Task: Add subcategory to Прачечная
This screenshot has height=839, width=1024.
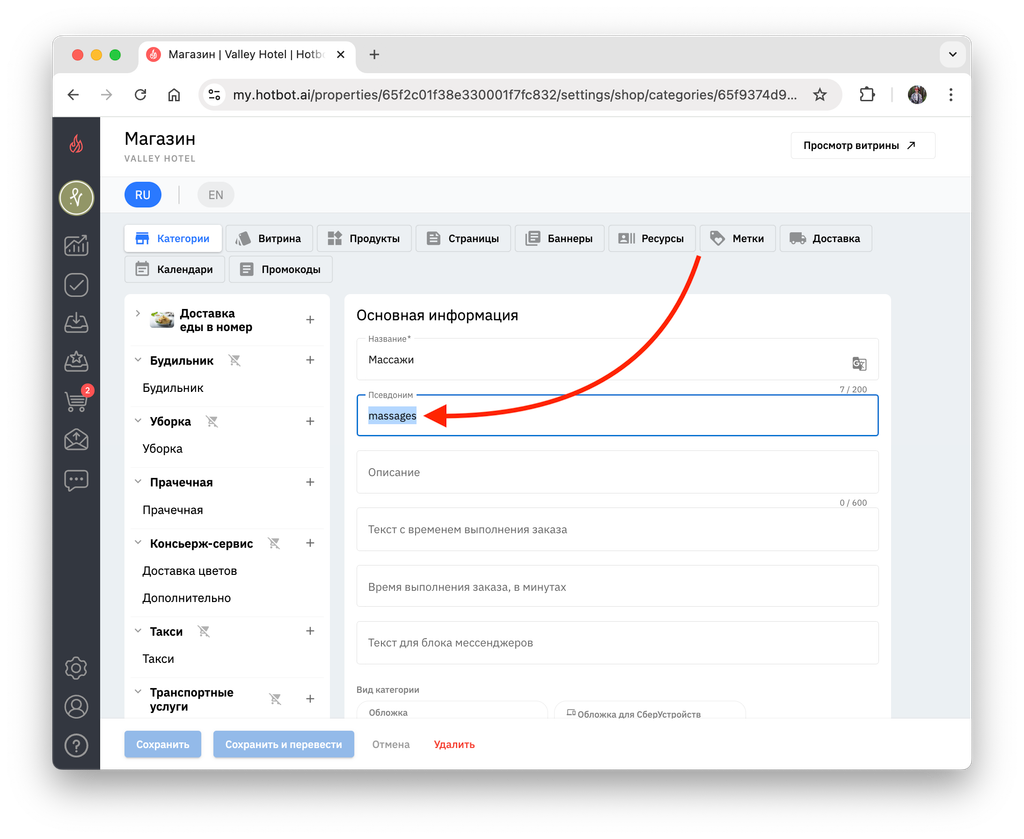Action: [x=310, y=482]
